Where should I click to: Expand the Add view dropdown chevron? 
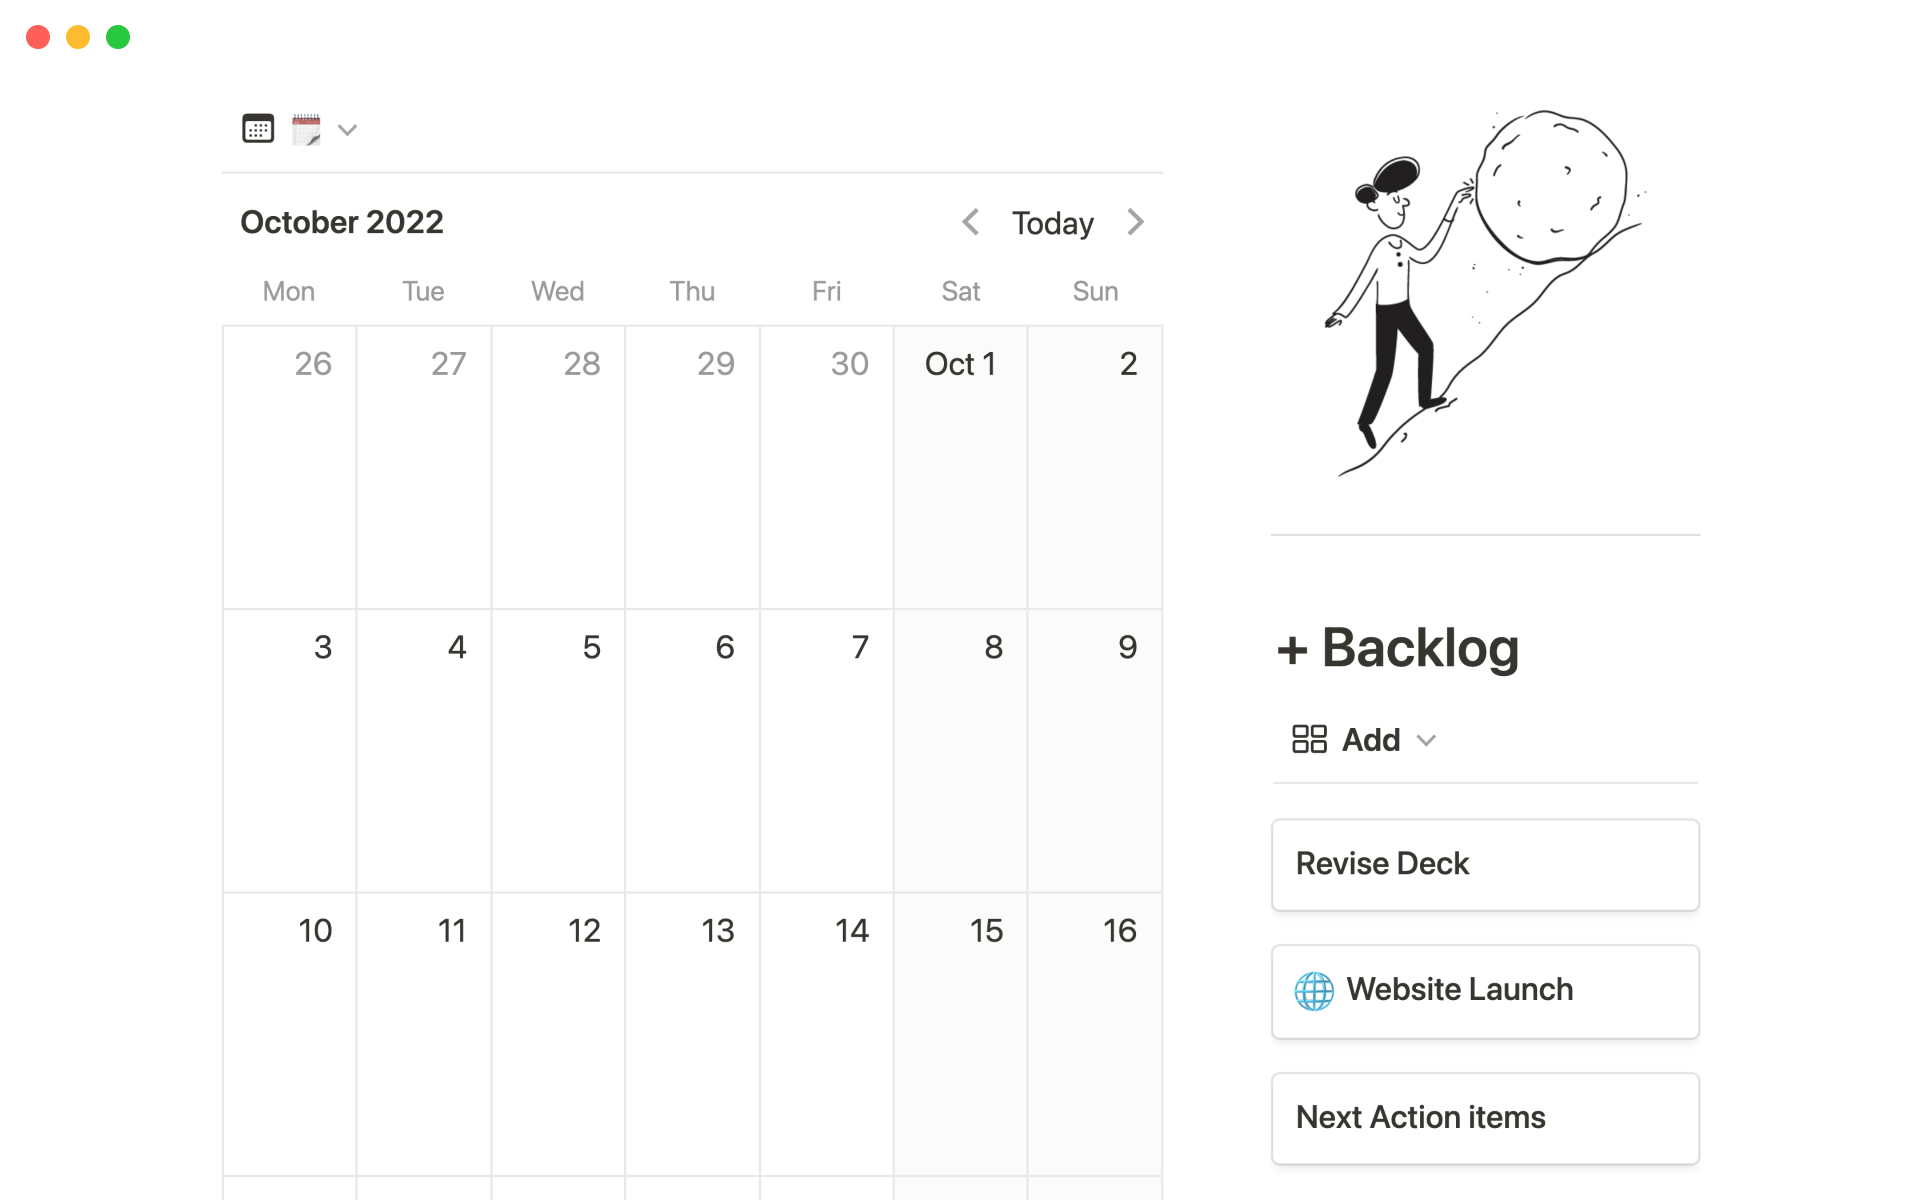click(1427, 741)
